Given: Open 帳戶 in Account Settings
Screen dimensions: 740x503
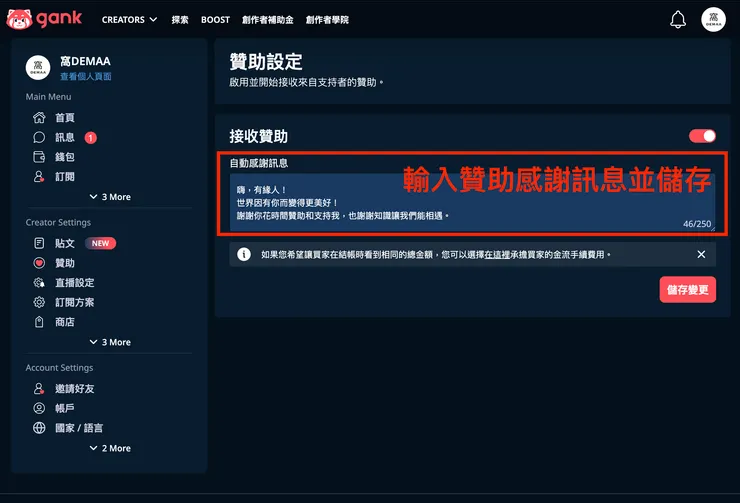Looking at the screenshot, I should (x=65, y=408).
